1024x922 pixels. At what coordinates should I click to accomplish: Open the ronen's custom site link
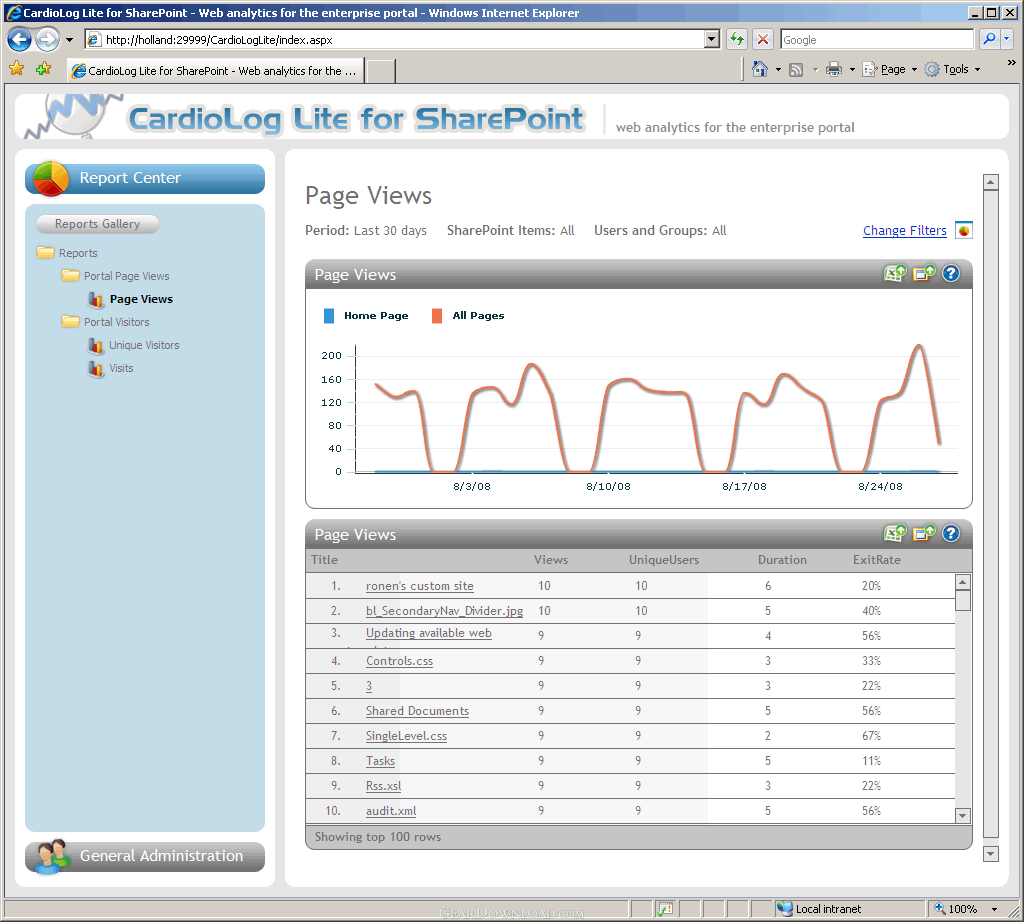pyautogui.click(x=419, y=586)
